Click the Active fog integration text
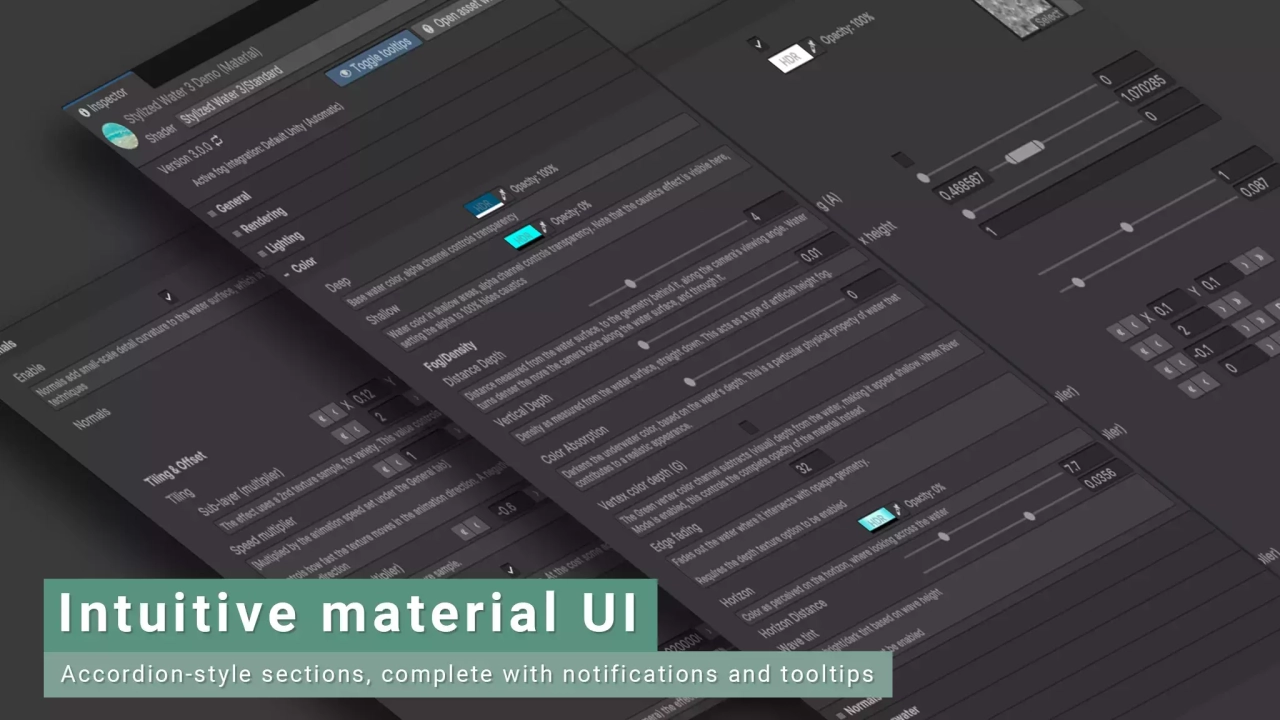 268,145
